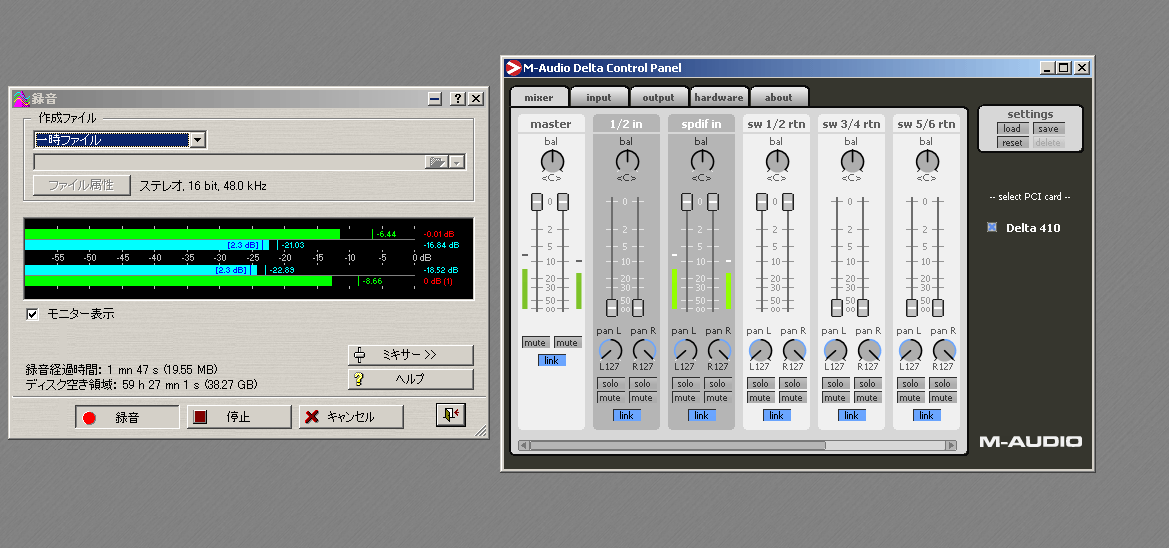
Task: Click the M-Audio logo in title bar
Action: (512, 68)
